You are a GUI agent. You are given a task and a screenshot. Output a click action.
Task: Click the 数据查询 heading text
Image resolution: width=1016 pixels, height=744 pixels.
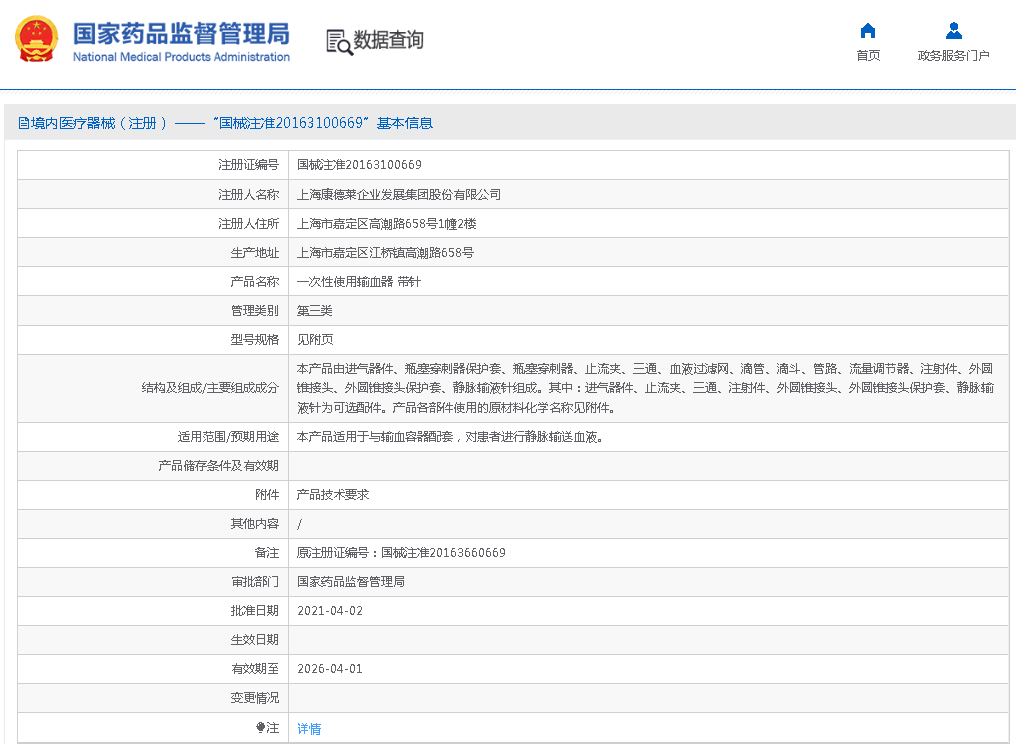click(x=389, y=40)
